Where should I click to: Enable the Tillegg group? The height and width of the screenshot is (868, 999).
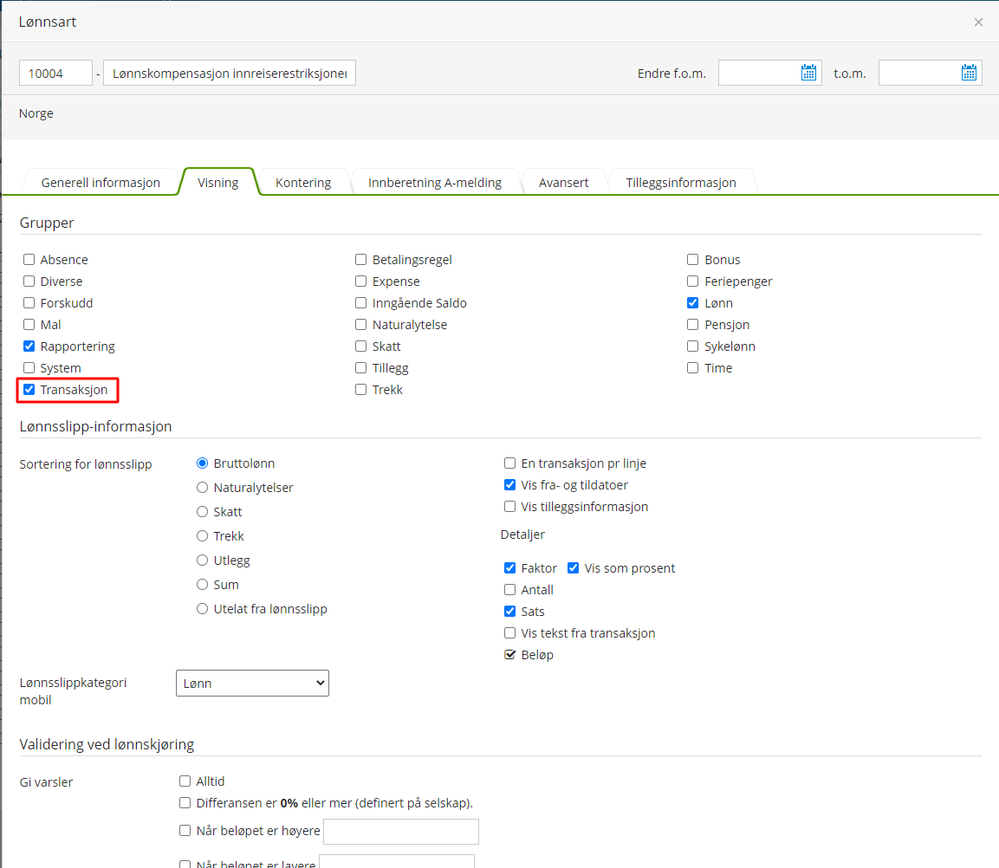coord(361,368)
